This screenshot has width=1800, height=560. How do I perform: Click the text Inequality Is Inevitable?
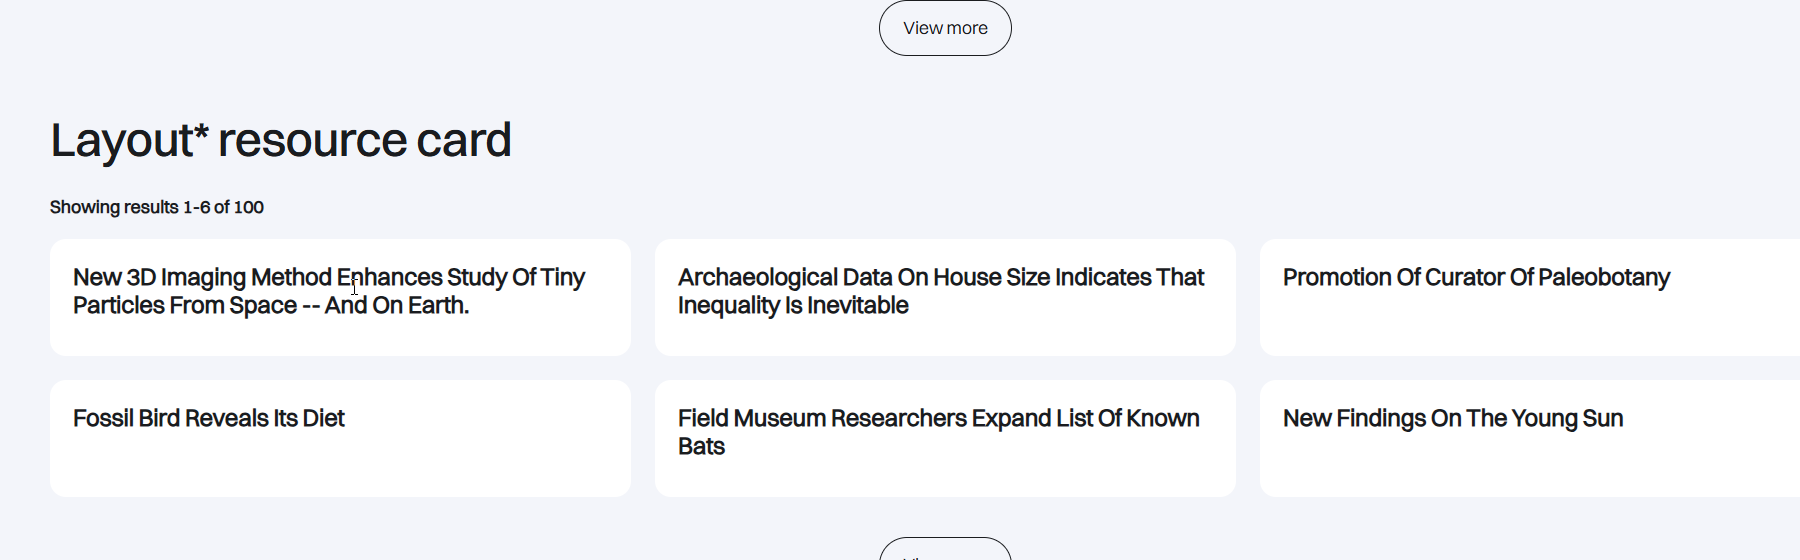pos(793,305)
